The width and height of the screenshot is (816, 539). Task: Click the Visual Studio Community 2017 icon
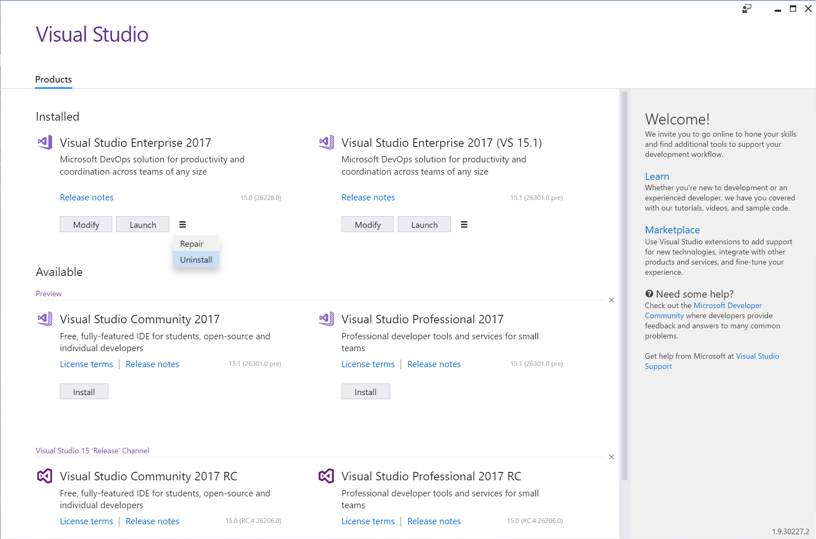pyautogui.click(x=45, y=320)
